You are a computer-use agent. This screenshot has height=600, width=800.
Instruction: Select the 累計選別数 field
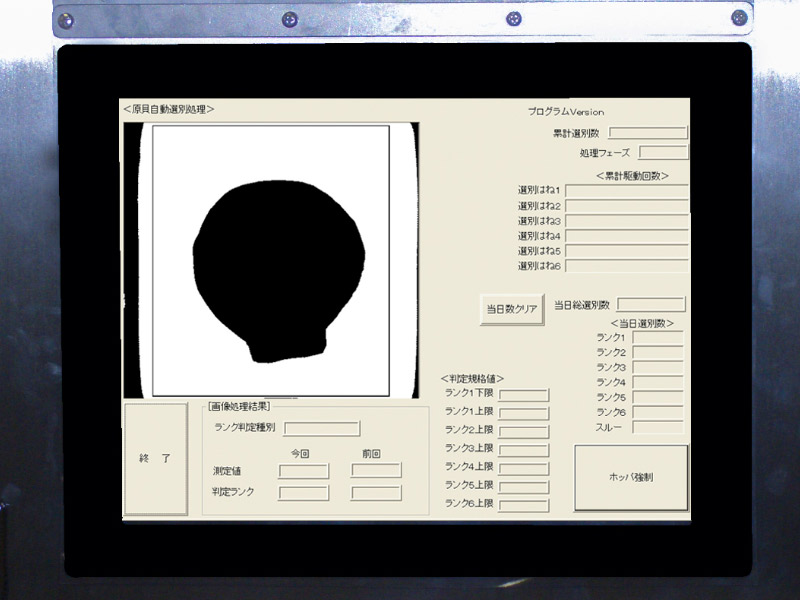[648, 133]
